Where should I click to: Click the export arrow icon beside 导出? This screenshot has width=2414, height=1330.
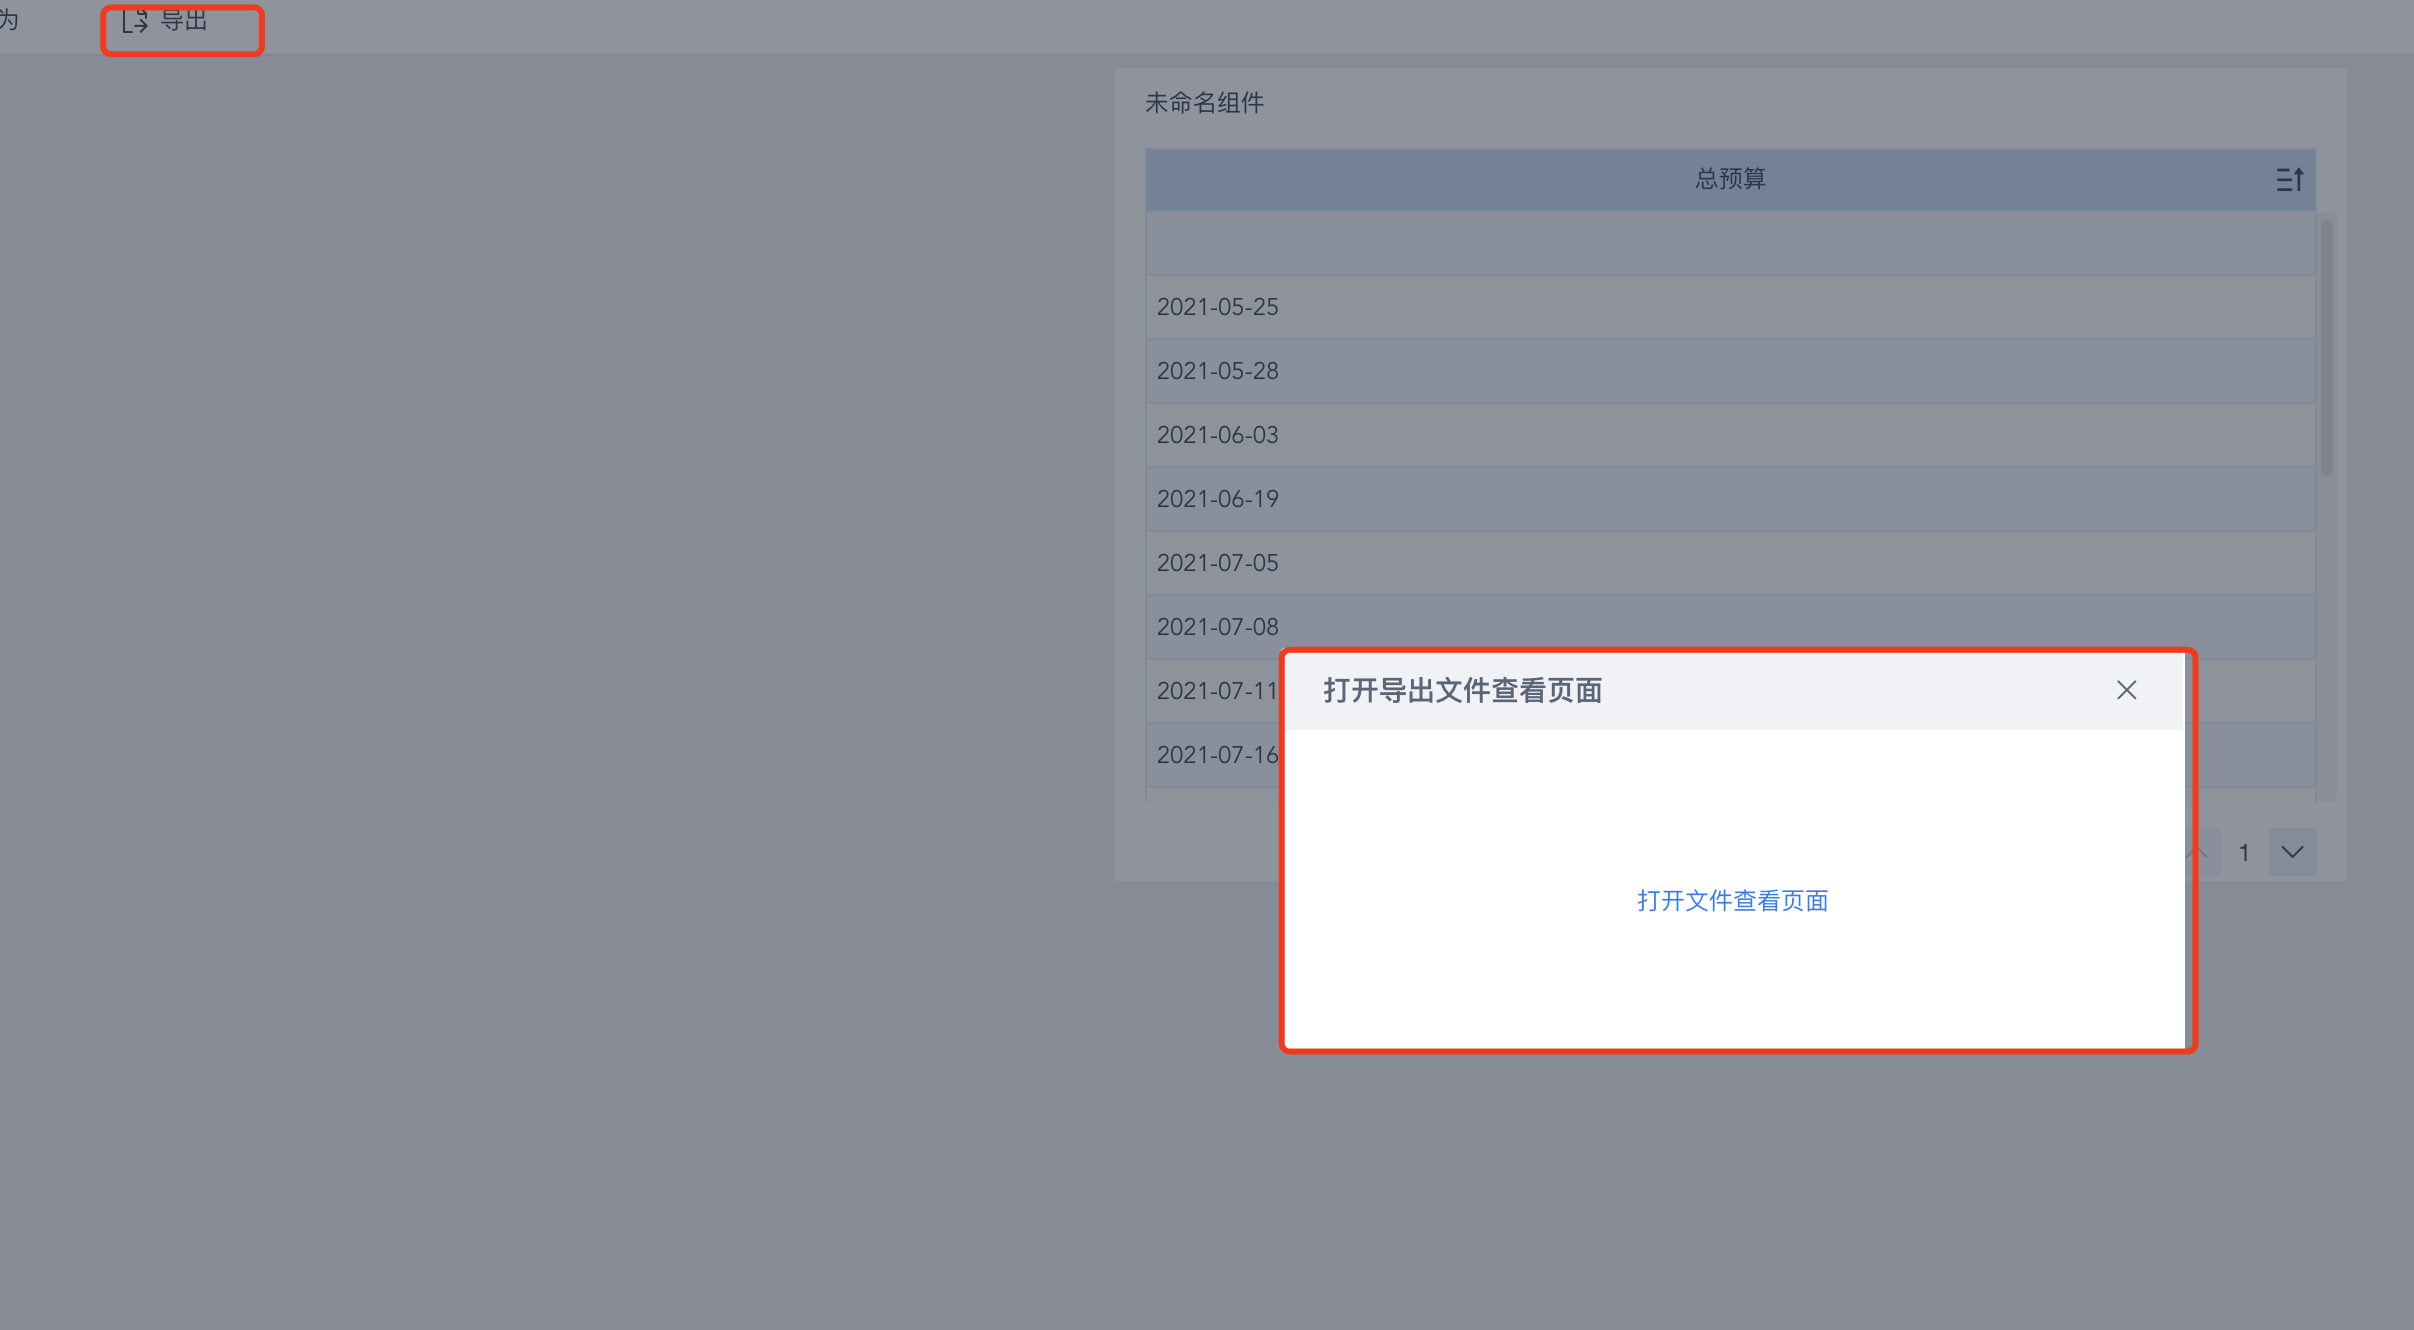(x=135, y=20)
